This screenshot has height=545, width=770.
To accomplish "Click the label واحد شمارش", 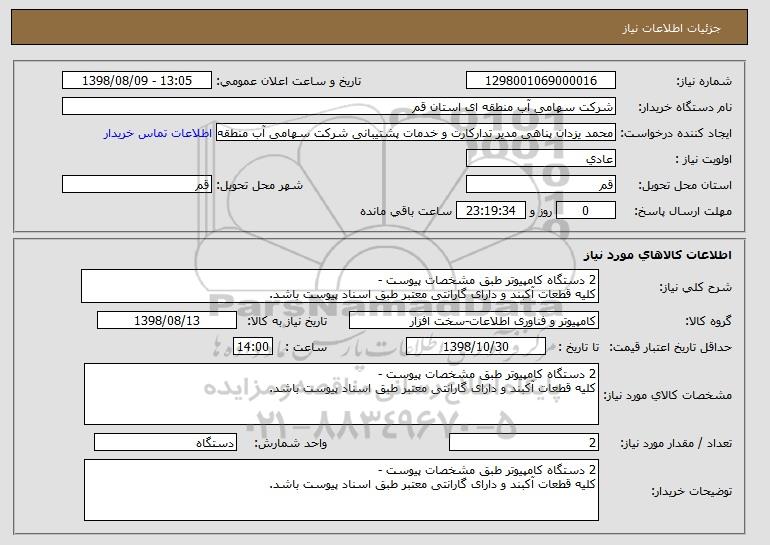I will click(x=290, y=443).
